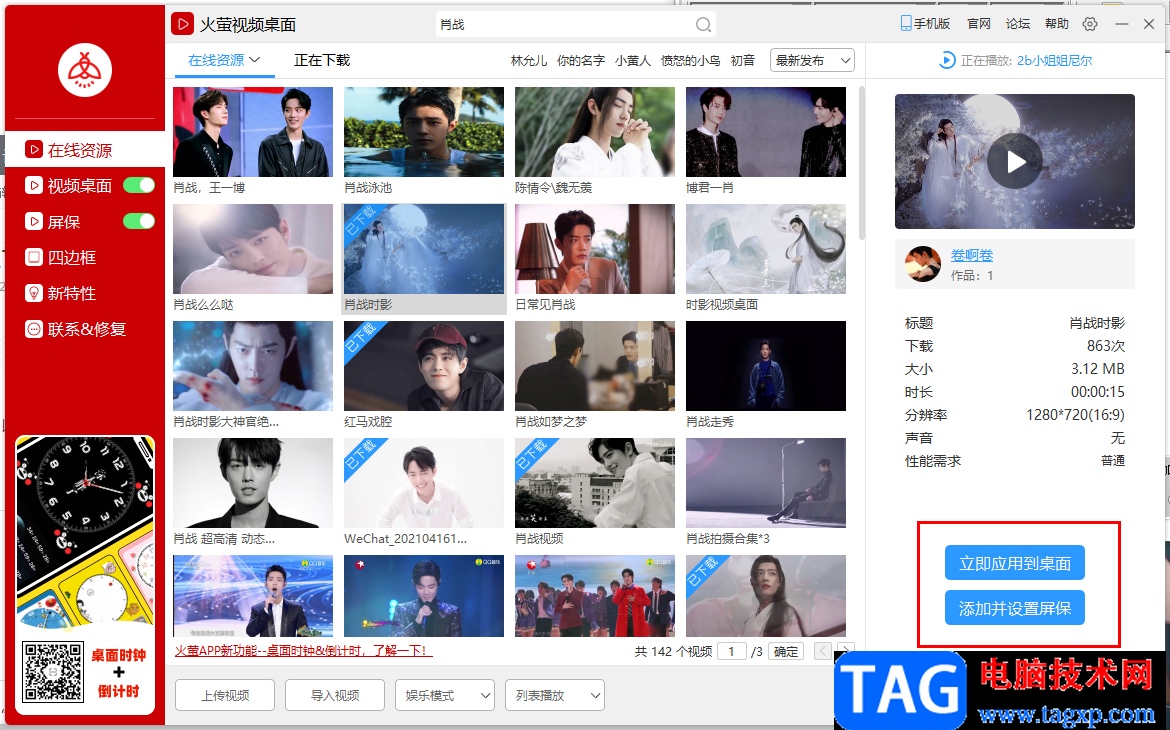Open the 论坛 link

(1018, 24)
